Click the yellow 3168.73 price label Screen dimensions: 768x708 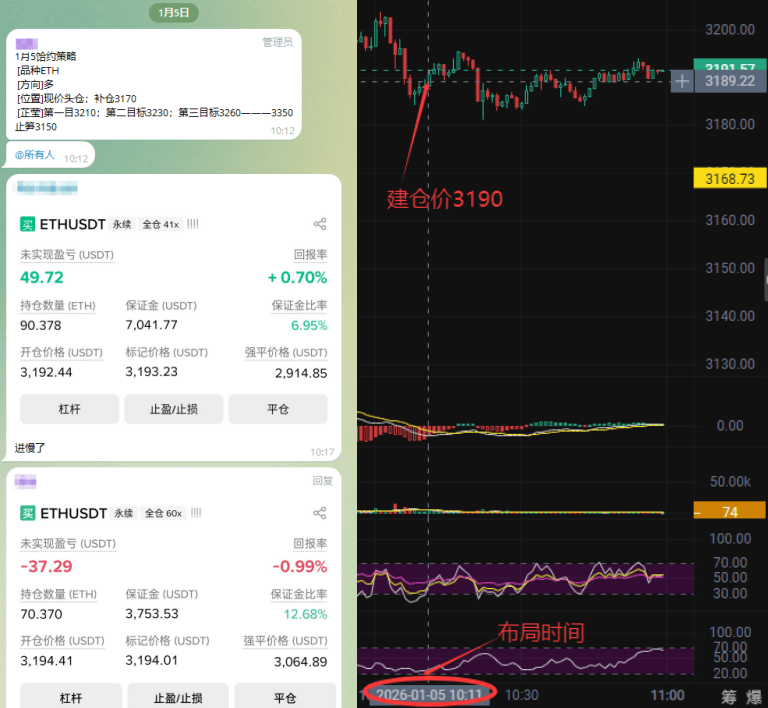click(730, 179)
